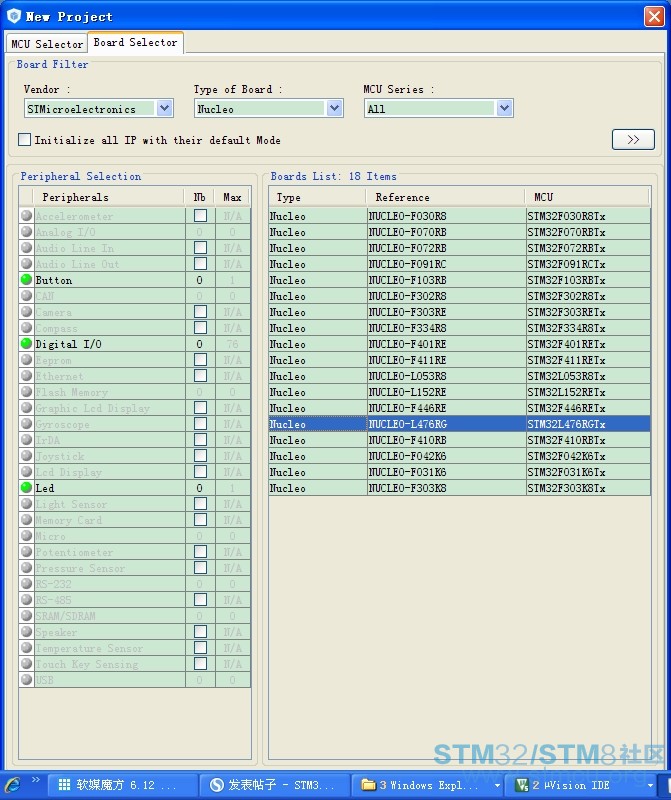Click the Led Nb value cell
671x800 pixels.
pos(200,488)
